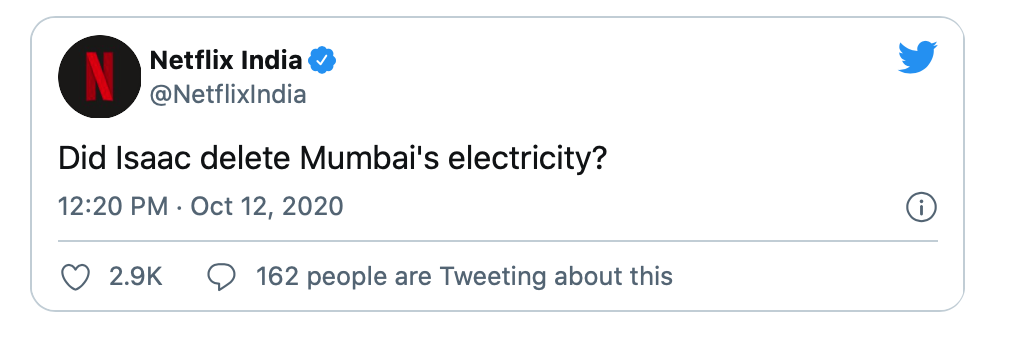This screenshot has width=1016, height=362.
Task: Open the tweet info circle icon
Action: (x=920, y=208)
